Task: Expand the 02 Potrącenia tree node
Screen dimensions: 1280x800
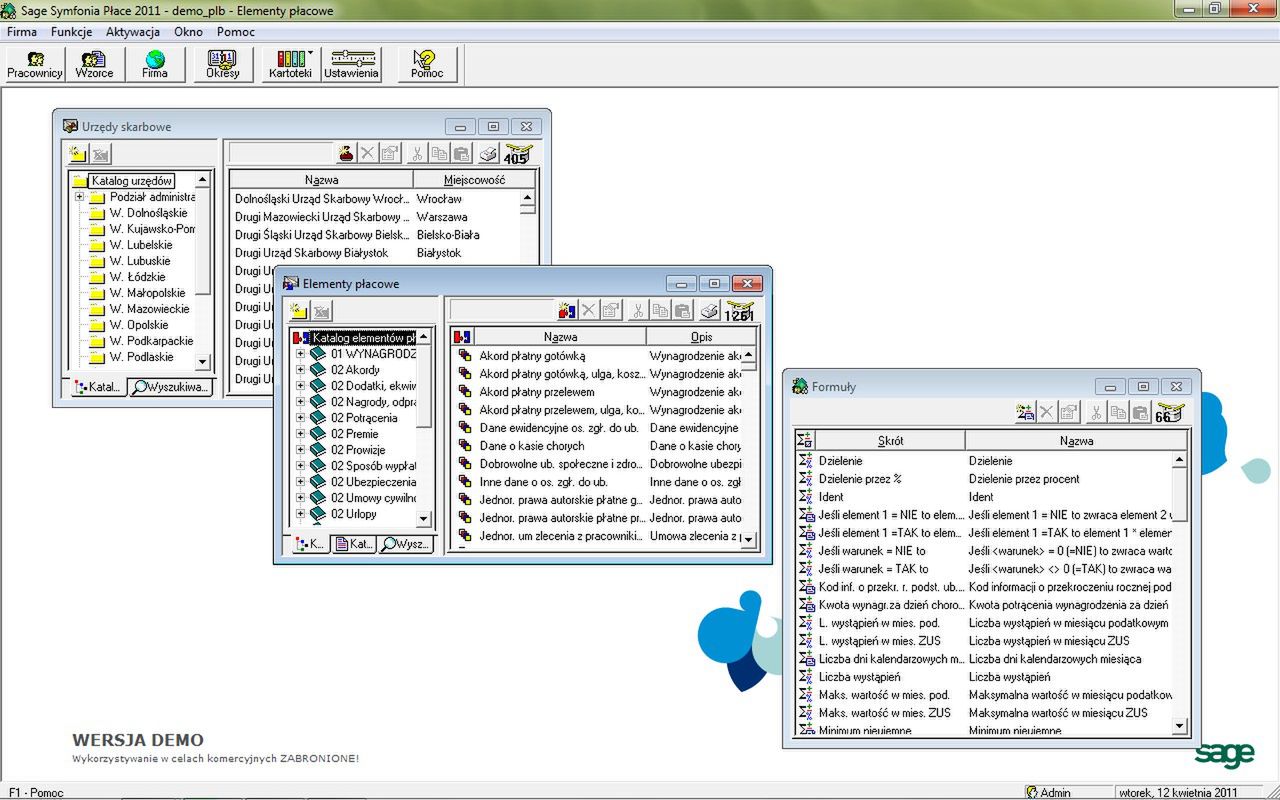Action: [x=300, y=418]
